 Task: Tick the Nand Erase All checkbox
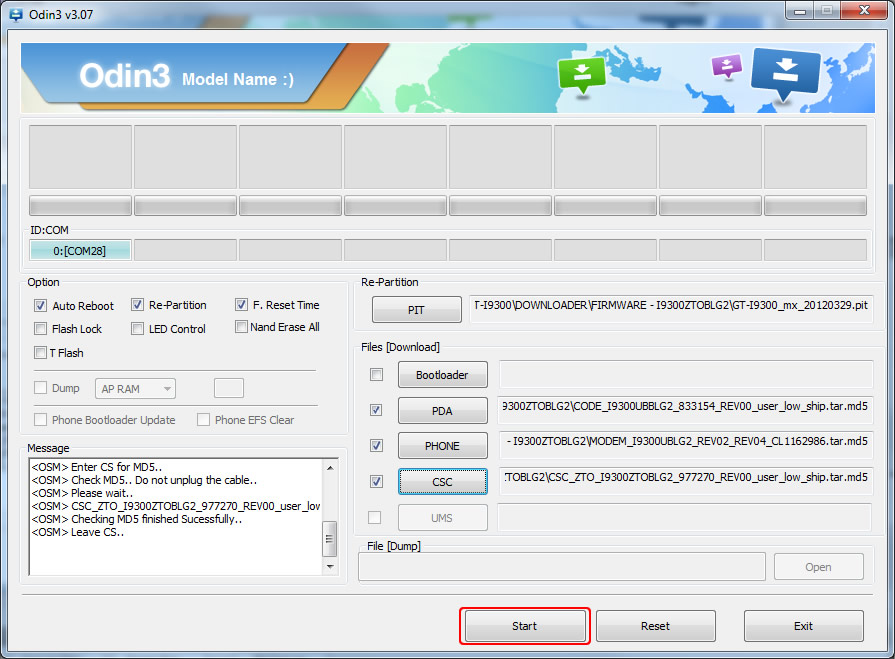pos(241,326)
